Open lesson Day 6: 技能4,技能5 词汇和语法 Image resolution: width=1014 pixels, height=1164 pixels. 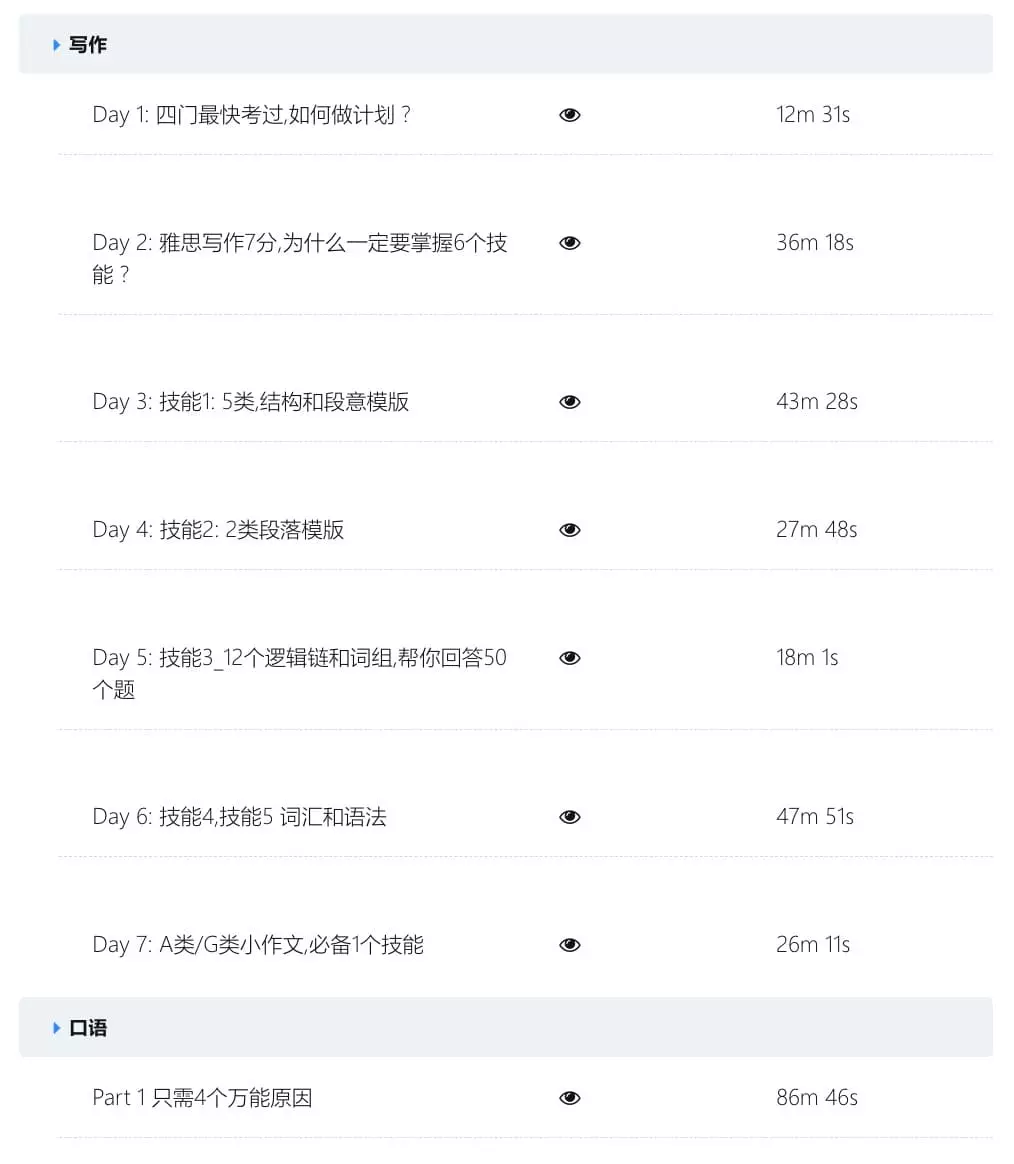pyautogui.click(x=239, y=817)
